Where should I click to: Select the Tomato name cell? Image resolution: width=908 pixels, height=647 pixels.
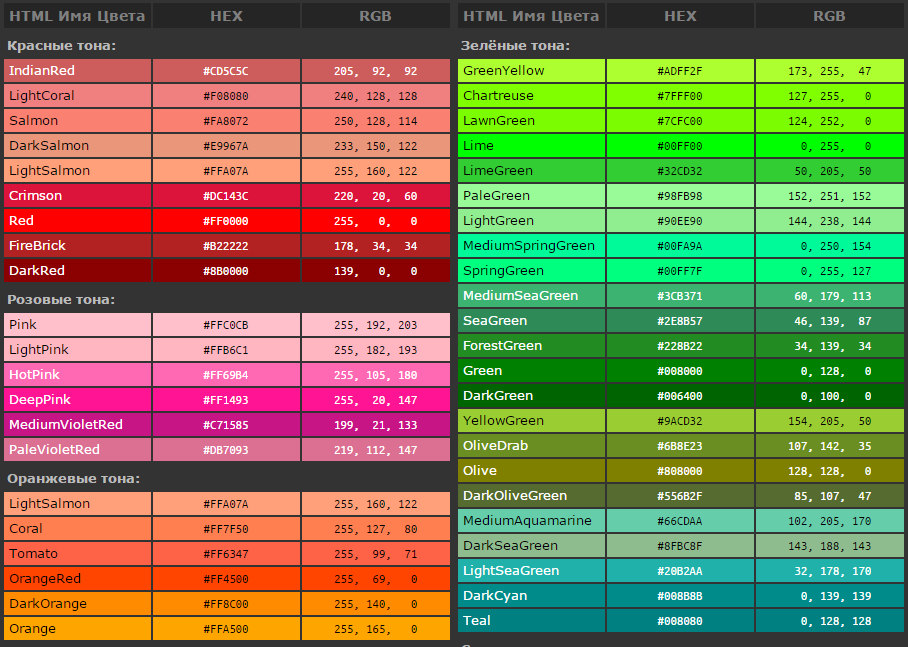(78, 554)
